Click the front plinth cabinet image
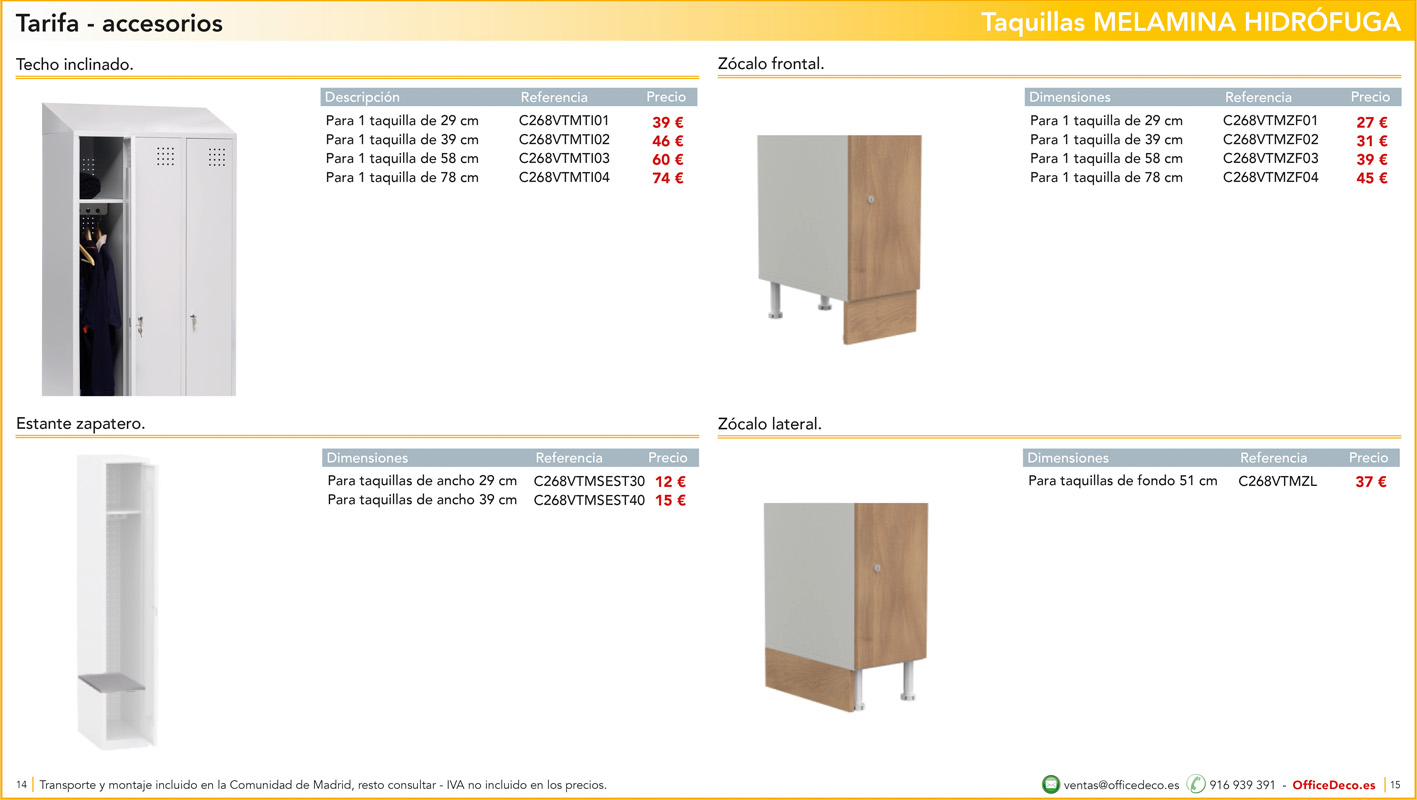 (839, 239)
